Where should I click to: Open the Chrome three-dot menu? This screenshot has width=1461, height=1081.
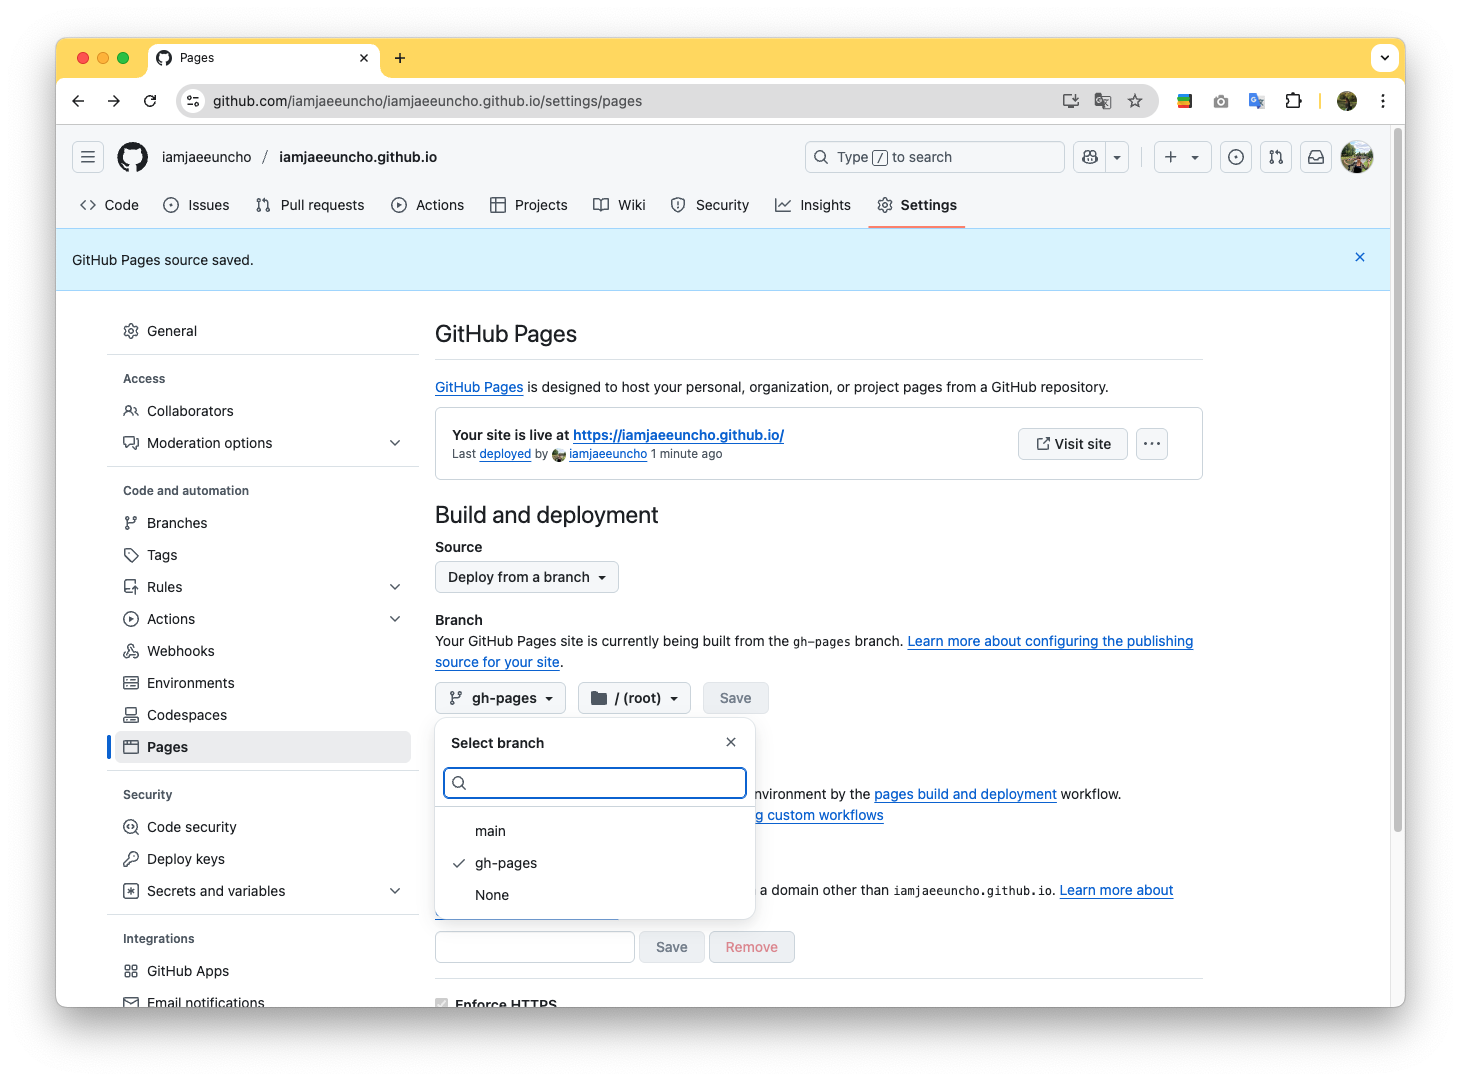[1383, 101]
